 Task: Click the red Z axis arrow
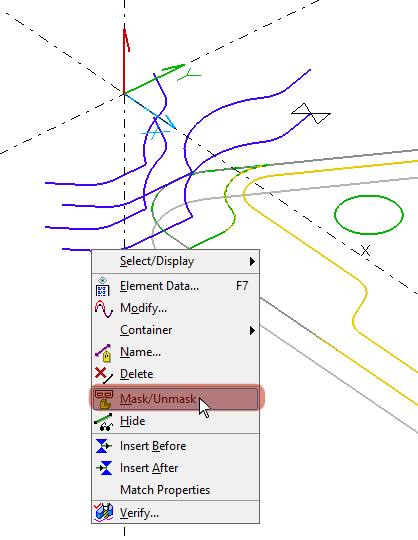coord(125,61)
